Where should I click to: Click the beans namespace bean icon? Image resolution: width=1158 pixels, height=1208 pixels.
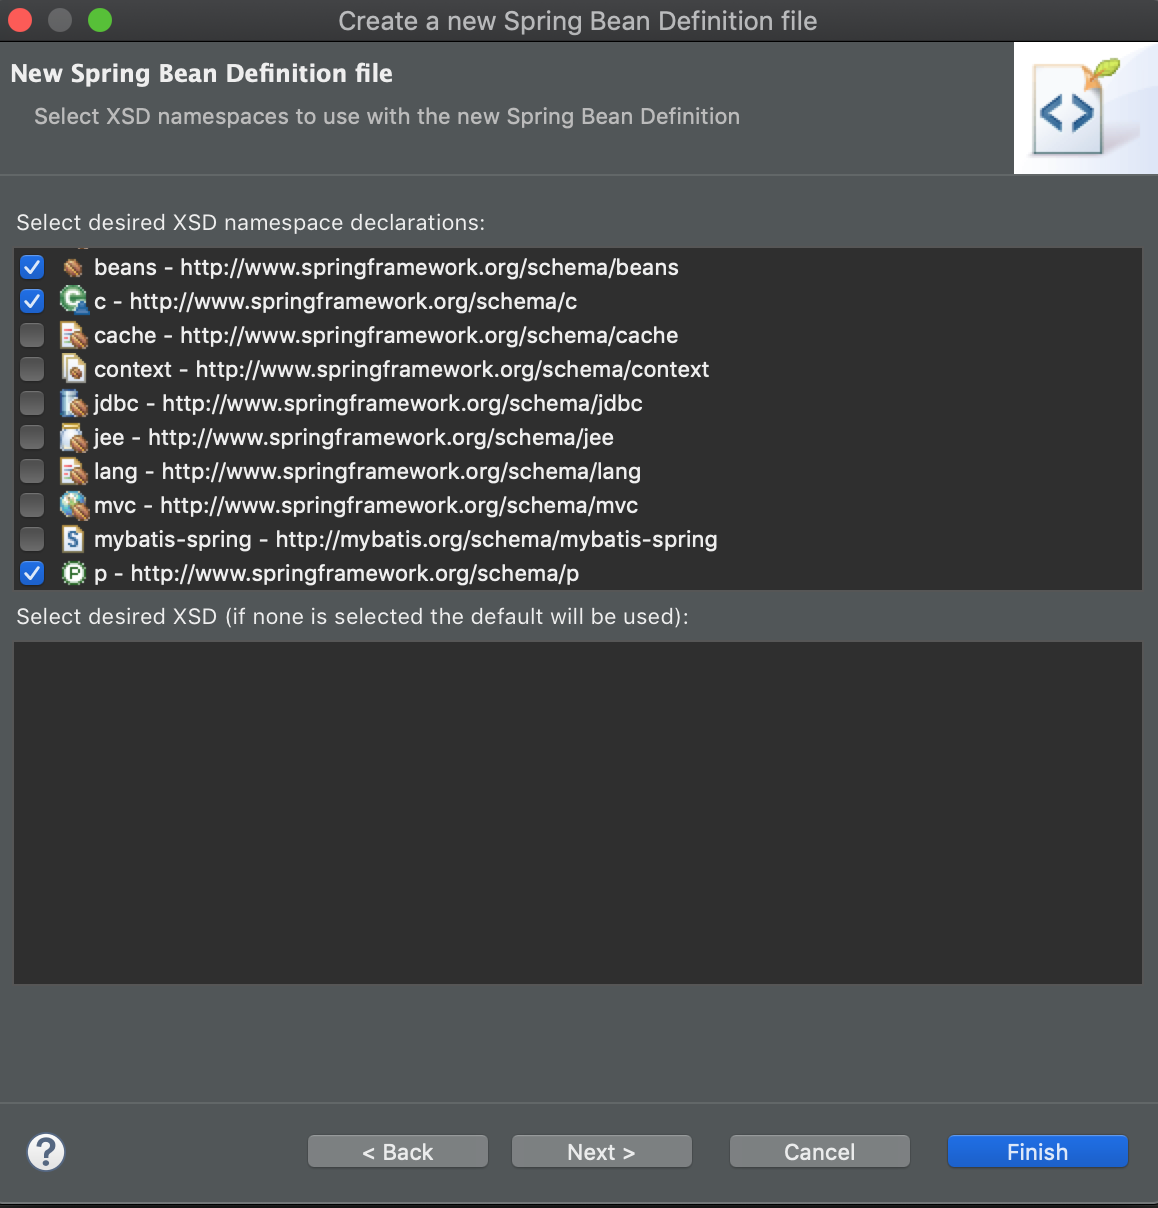click(73, 267)
